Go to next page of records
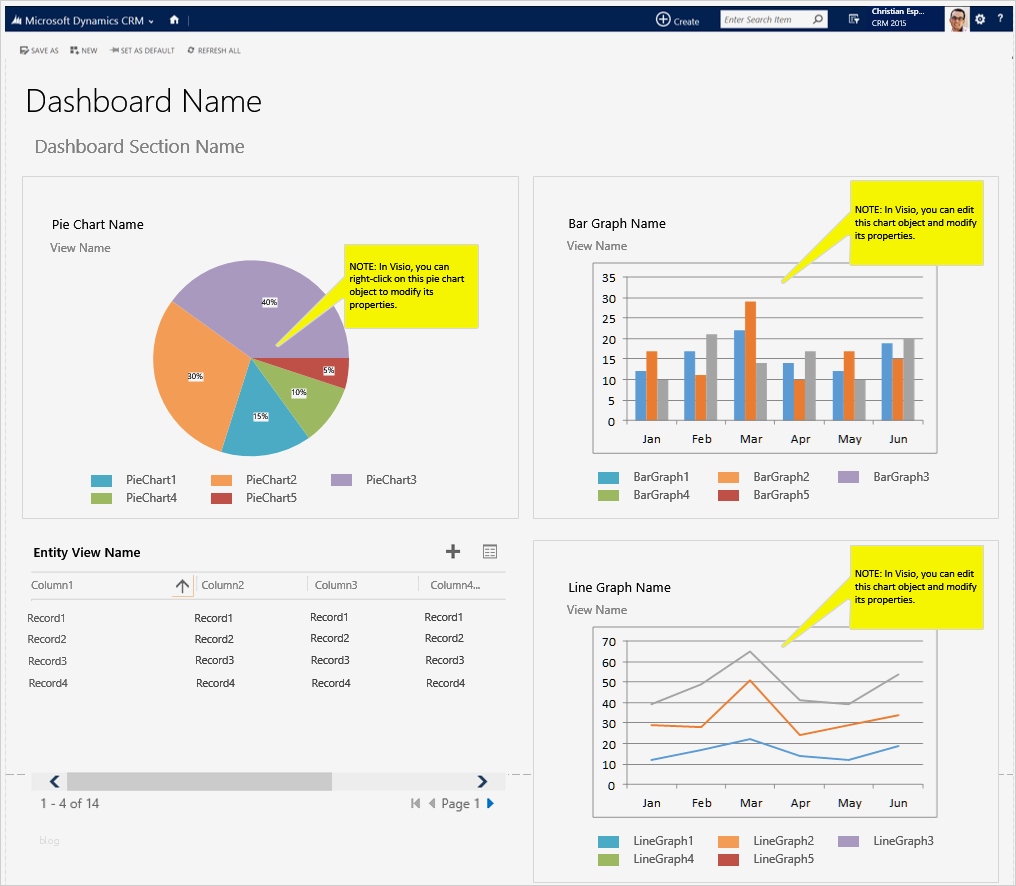This screenshot has height=886, width=1016. [490, 803]
